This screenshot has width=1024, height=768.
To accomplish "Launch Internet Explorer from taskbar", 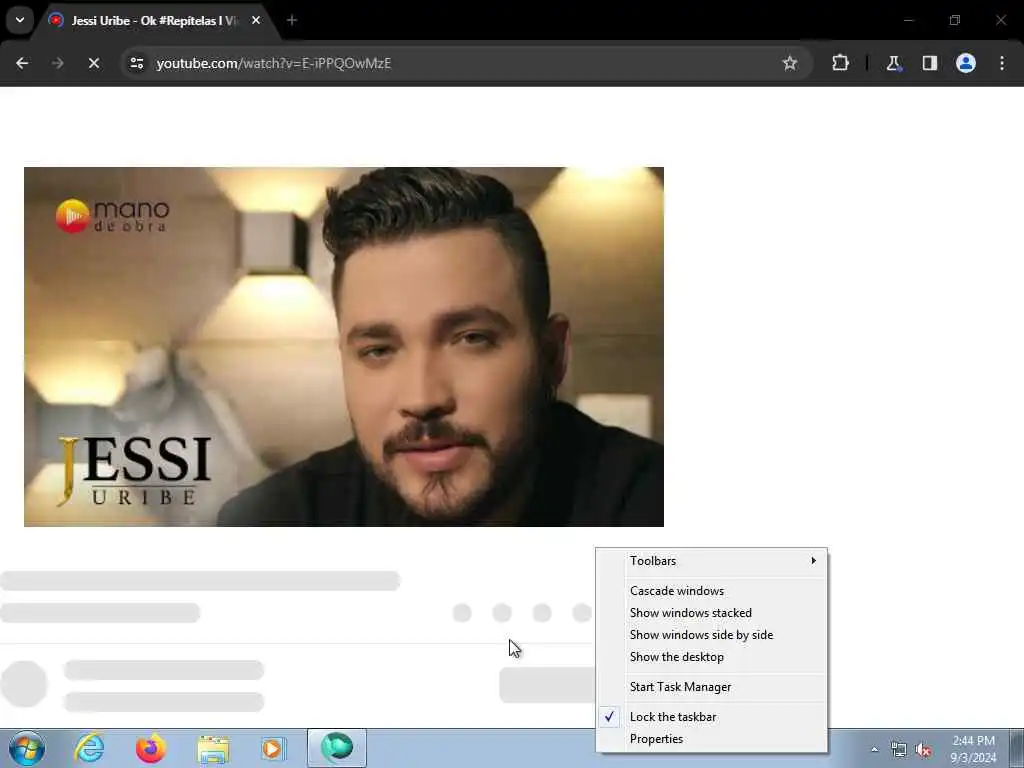I will (x=89, y=748).
